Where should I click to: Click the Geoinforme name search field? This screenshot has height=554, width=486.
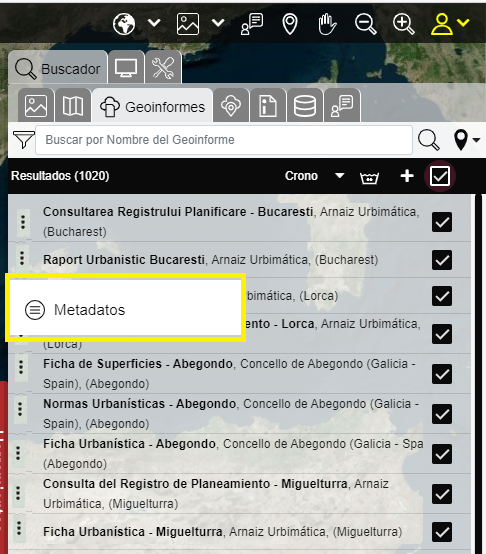(x=224, y=140)
